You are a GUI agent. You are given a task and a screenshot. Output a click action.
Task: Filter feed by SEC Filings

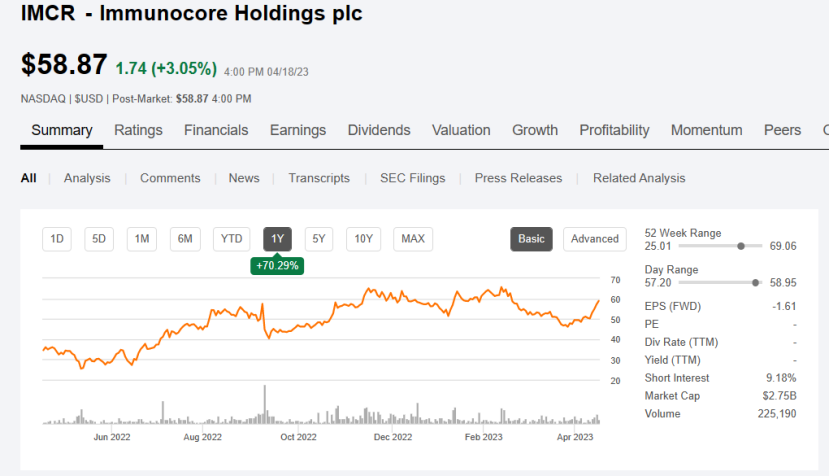point(412,178)
